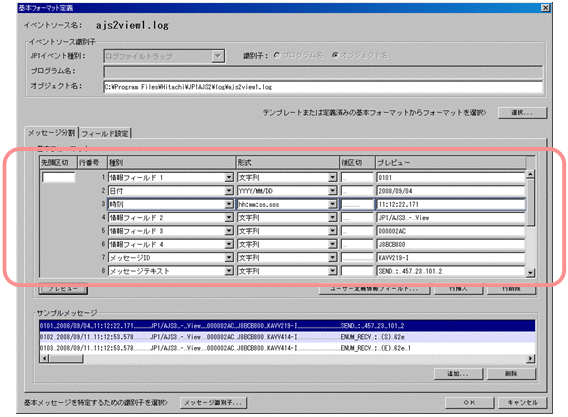Confirm with the OK button

[469, 403]
